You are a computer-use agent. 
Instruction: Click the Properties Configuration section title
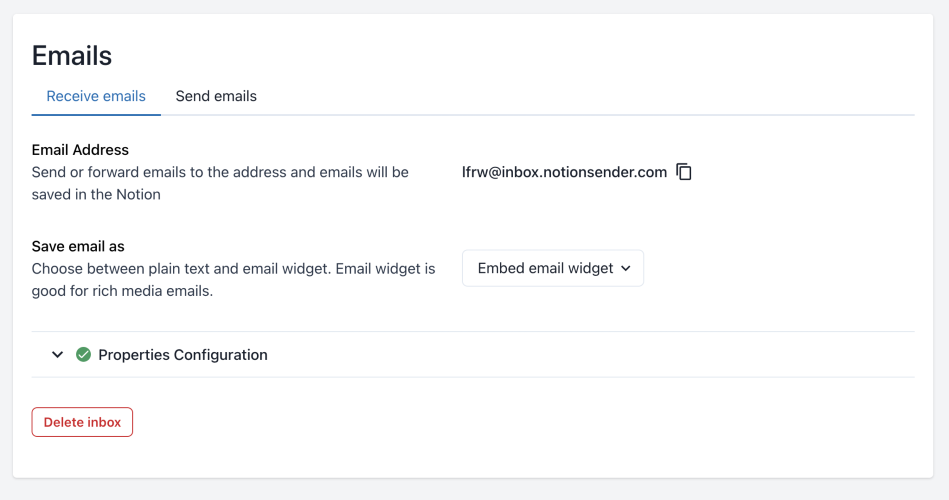click(x=183, y=355)
